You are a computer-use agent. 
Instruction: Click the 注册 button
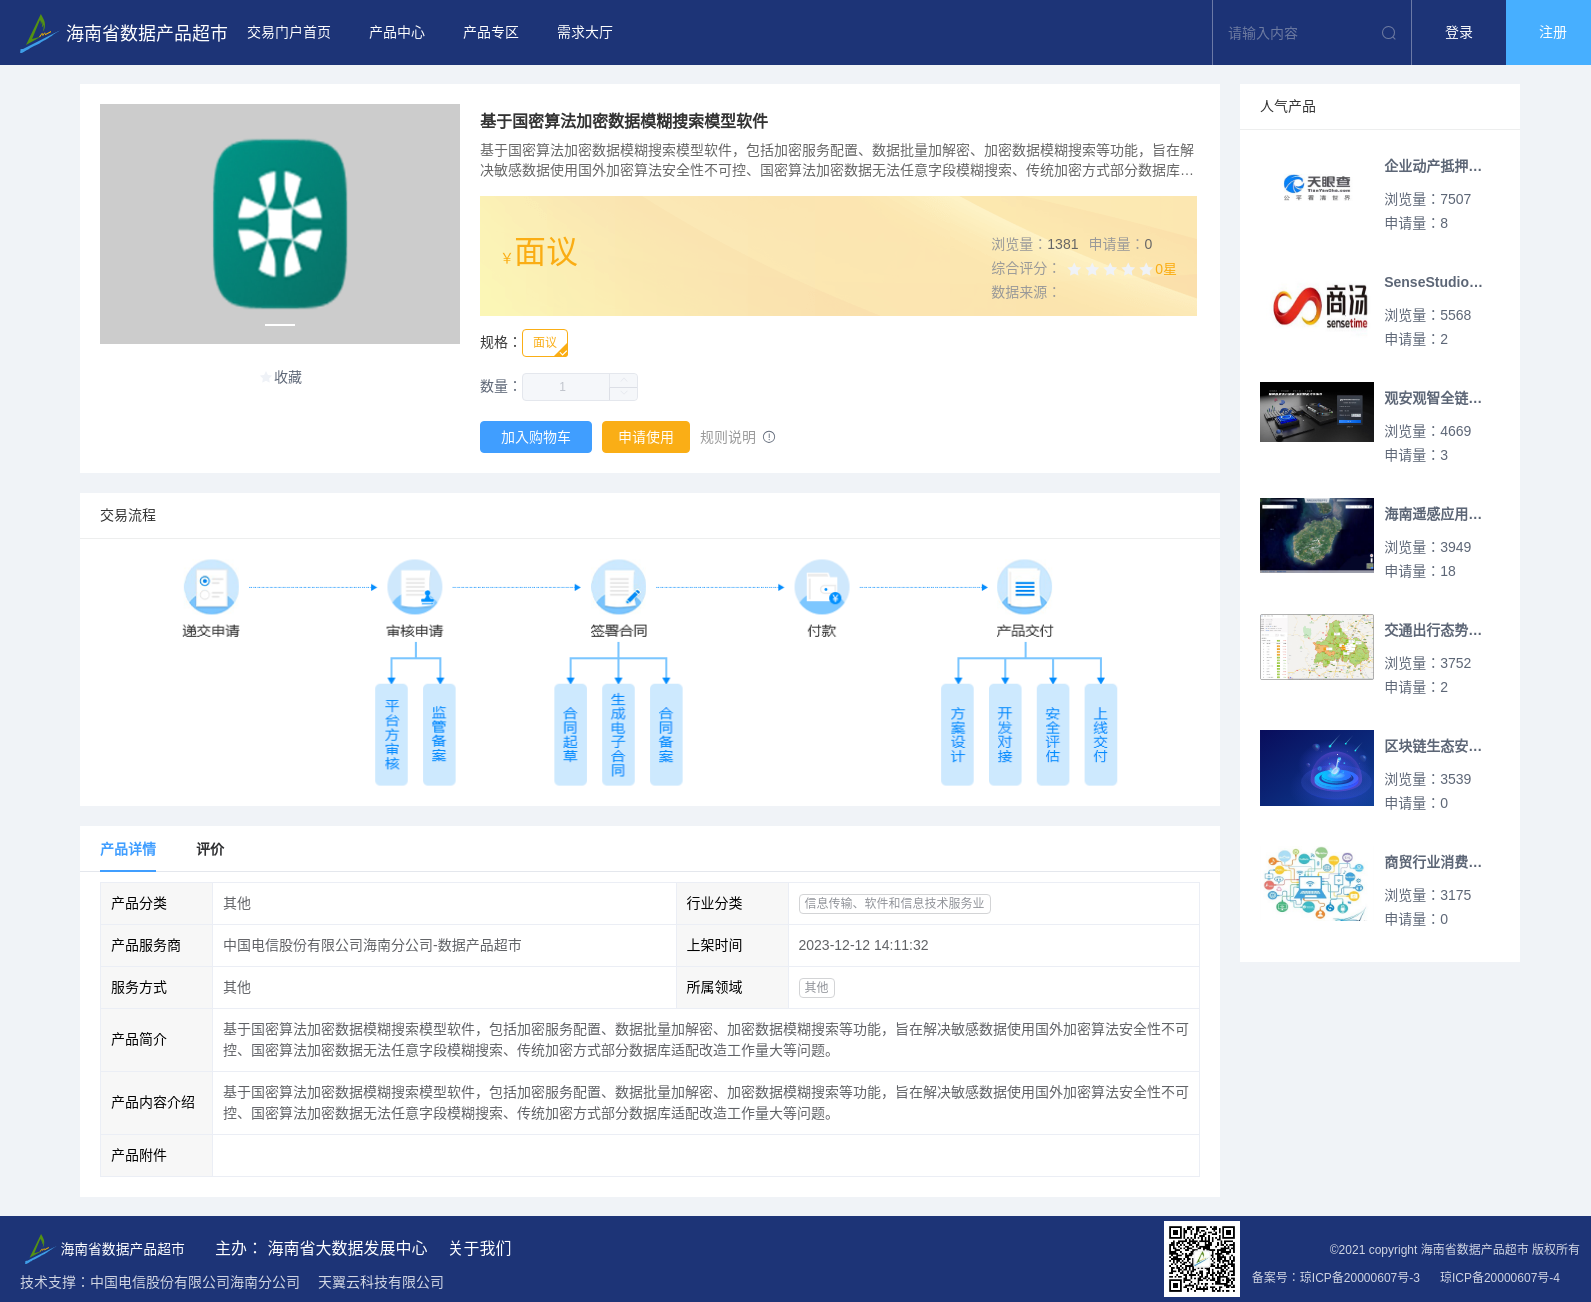click(x=1549, y=33)
